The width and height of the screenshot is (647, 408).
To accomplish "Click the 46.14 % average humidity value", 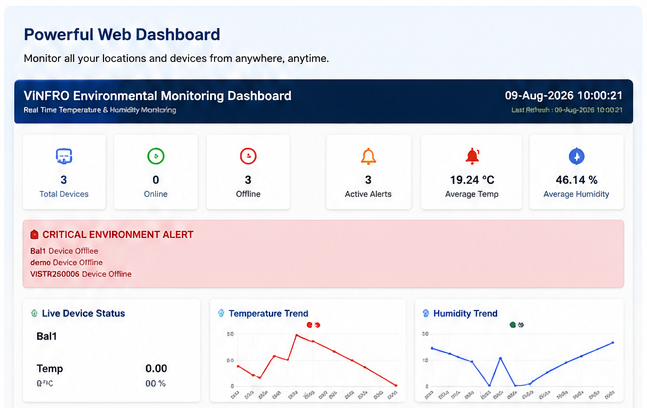I will (x=576, y=180).
